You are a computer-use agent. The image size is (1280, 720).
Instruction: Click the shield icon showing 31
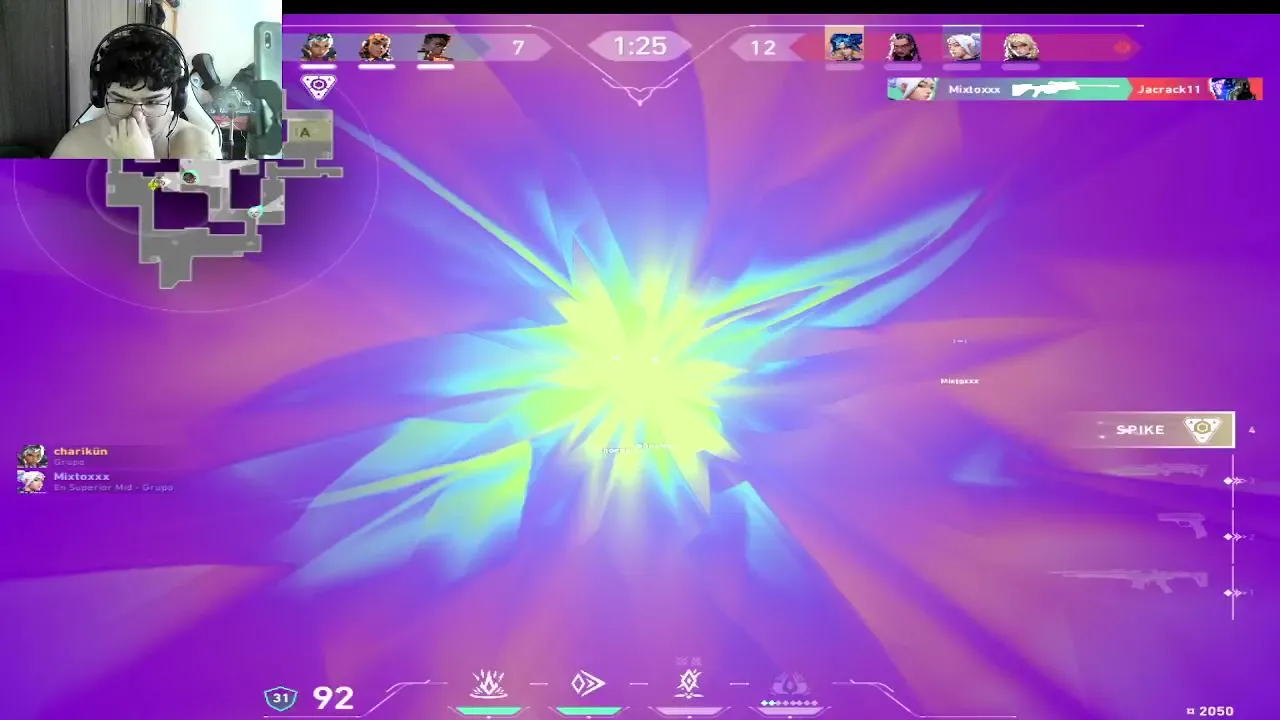[x=281, y=697]
